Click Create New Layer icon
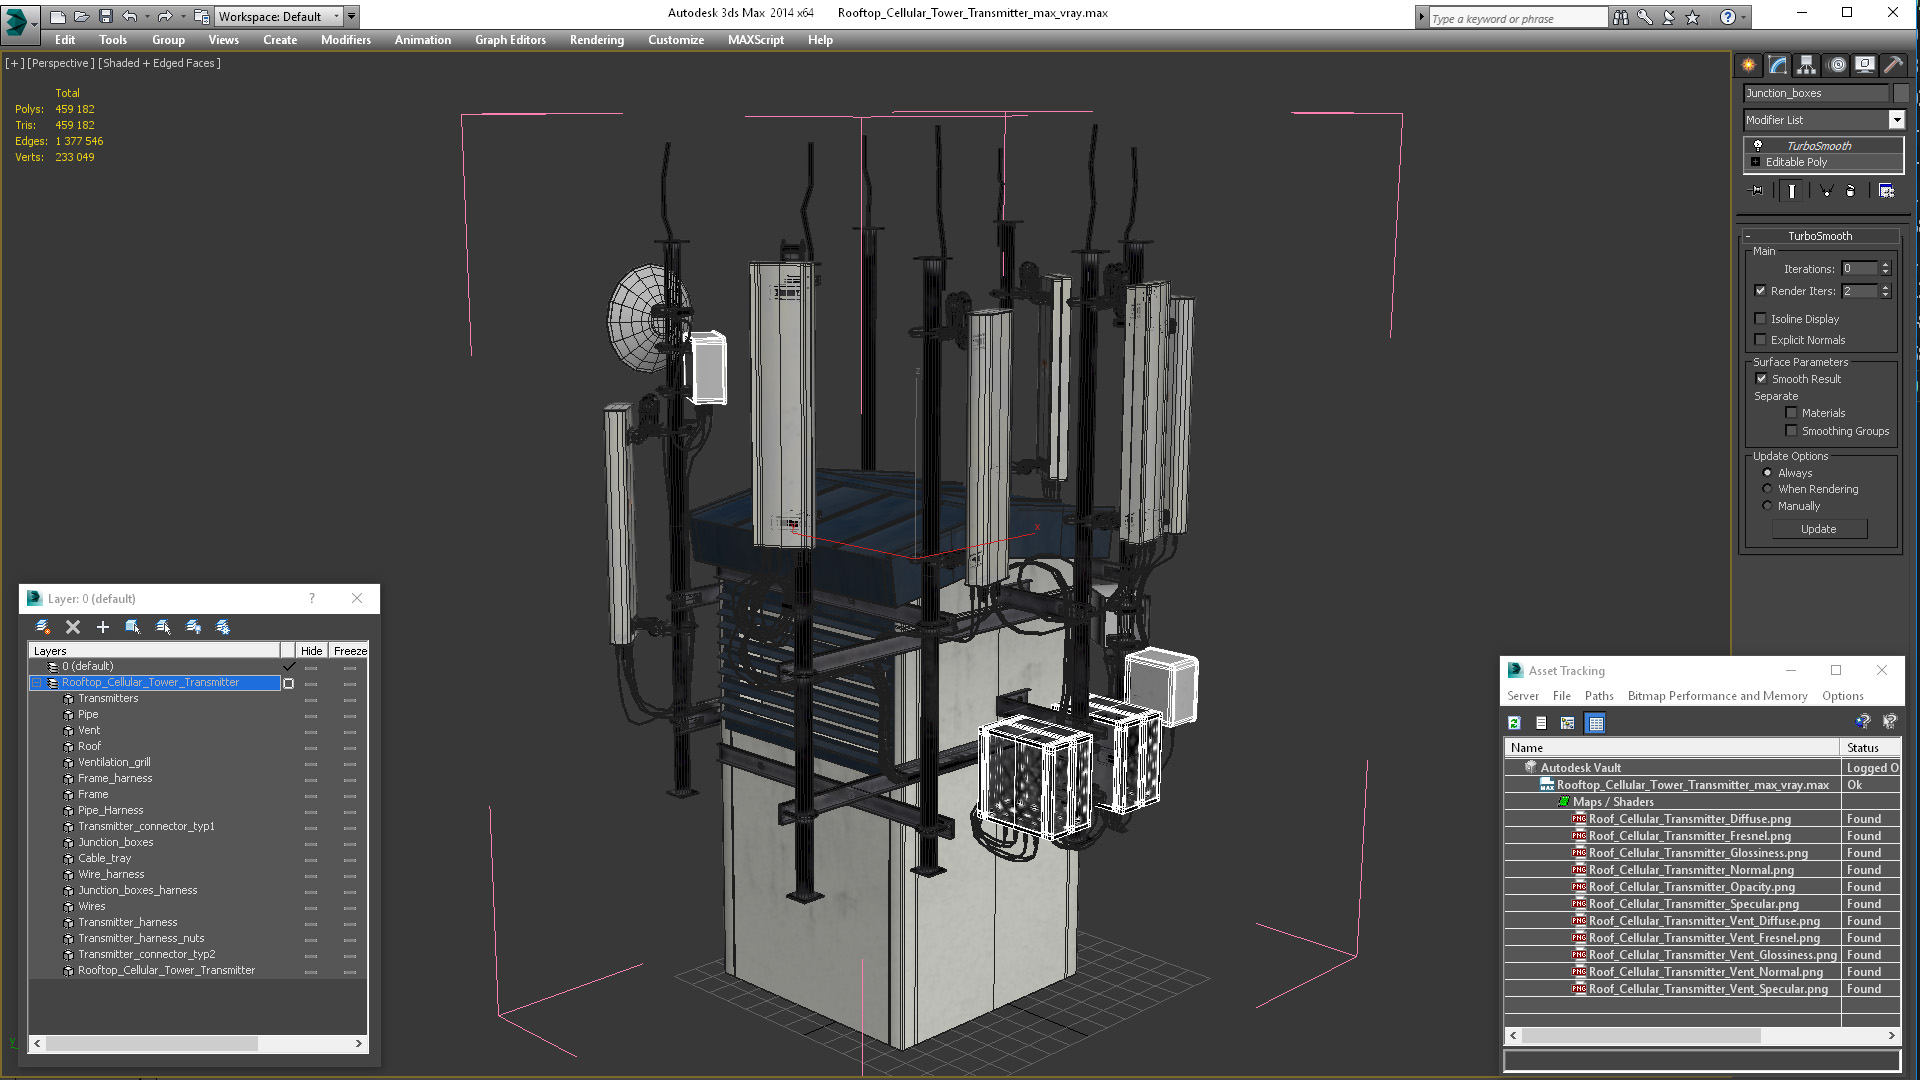The width and height of the screenshot is (1920, 1080). [x=43, y=627]
